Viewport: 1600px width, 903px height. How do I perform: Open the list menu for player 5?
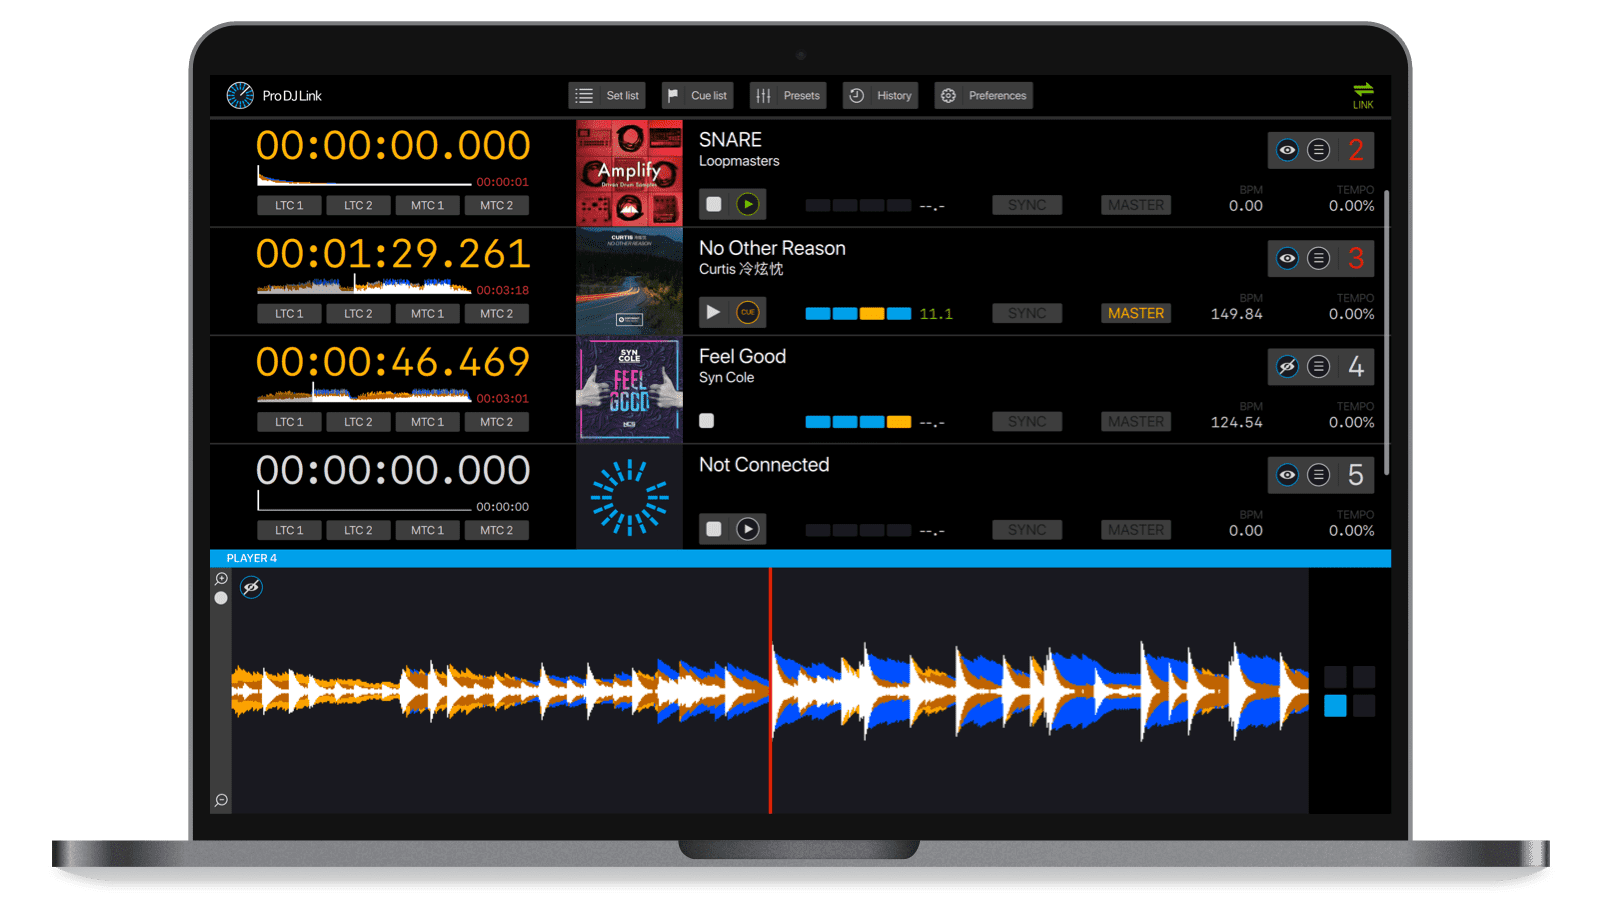coord(1319,475)
